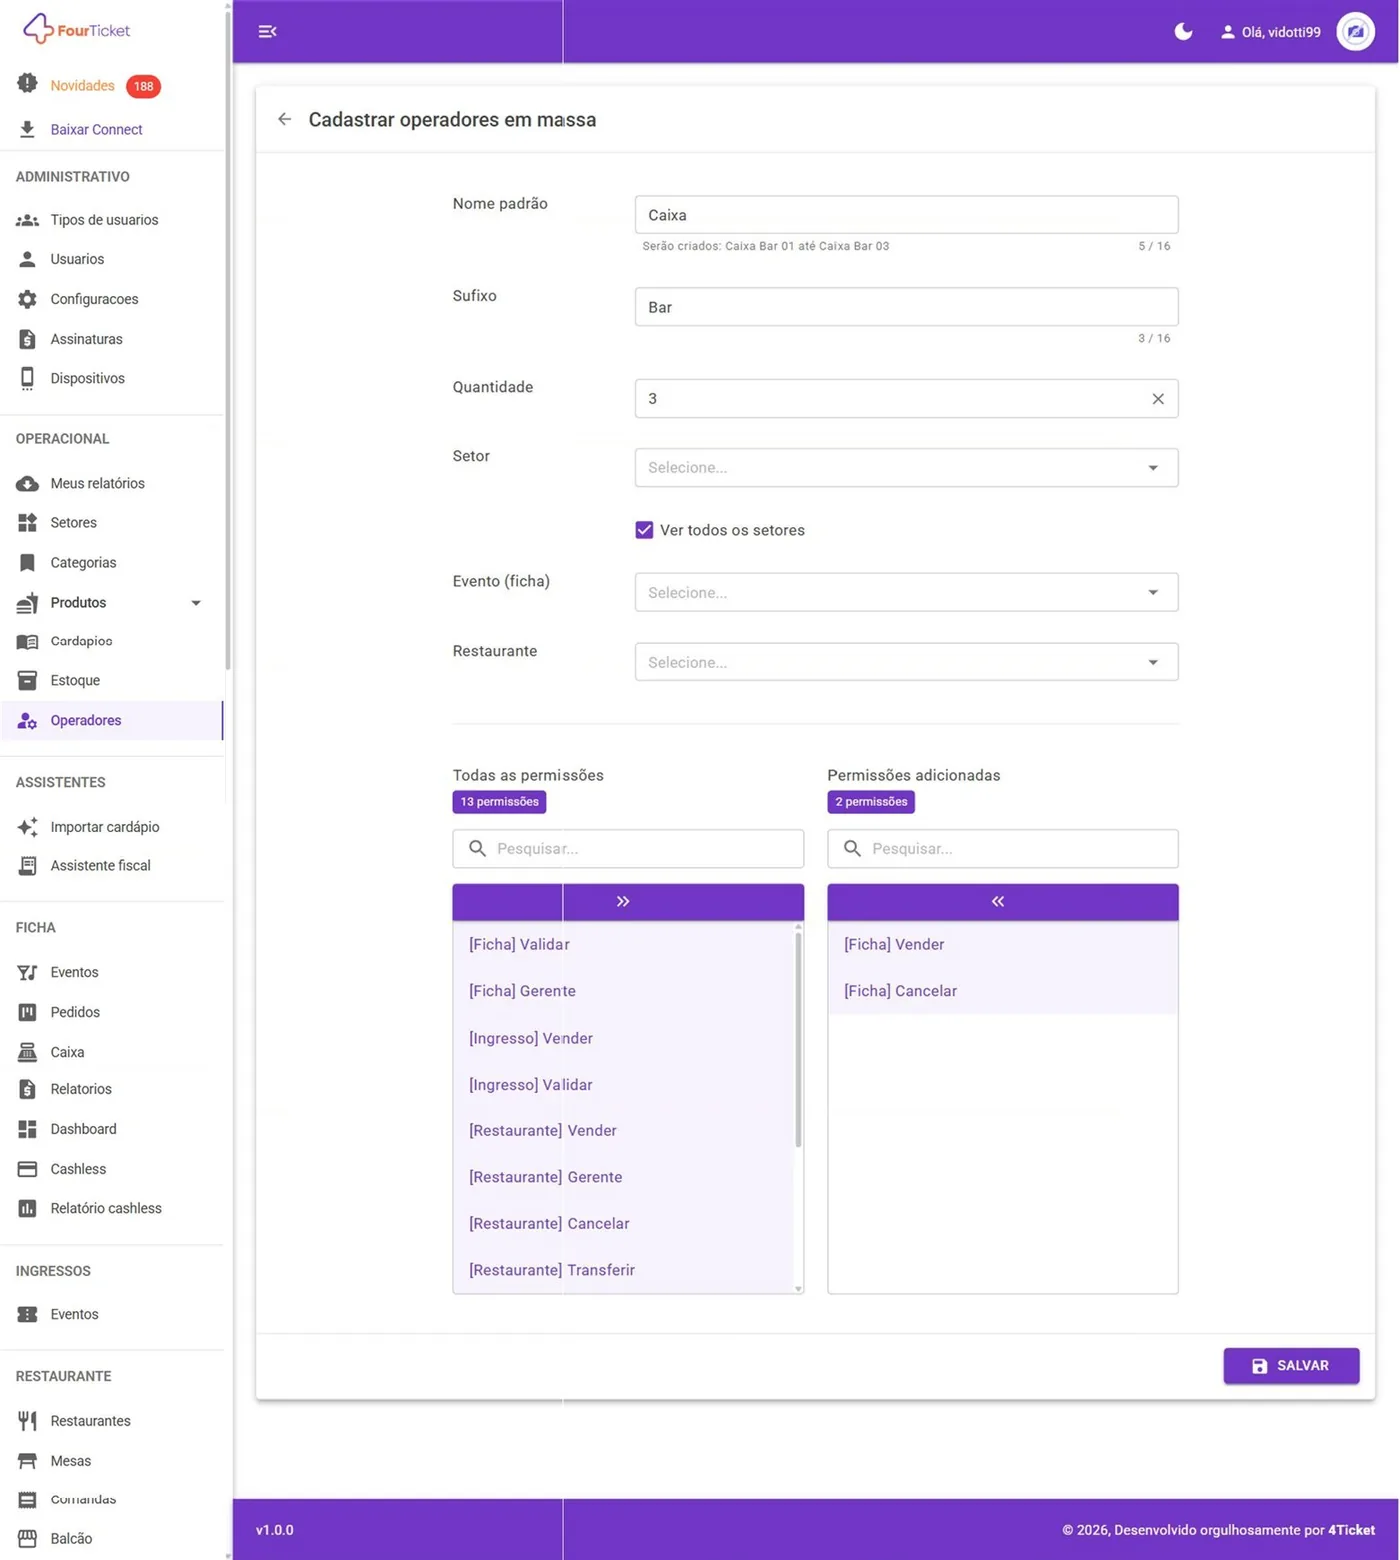The image size is (1400, 1560).
Task: Toggle the Ver todos os setores checkbox
Action: click(644, 530)
